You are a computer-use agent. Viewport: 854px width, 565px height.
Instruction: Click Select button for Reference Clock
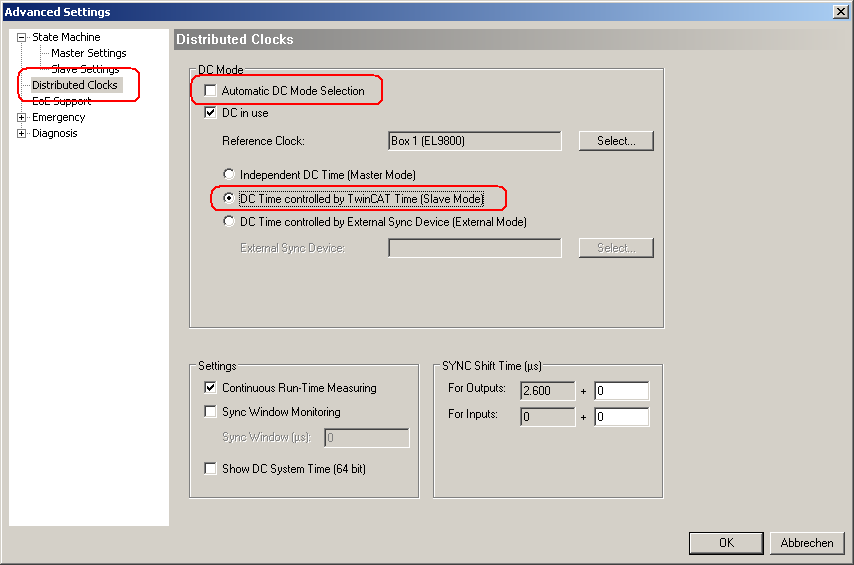click(x=615, y=141)
